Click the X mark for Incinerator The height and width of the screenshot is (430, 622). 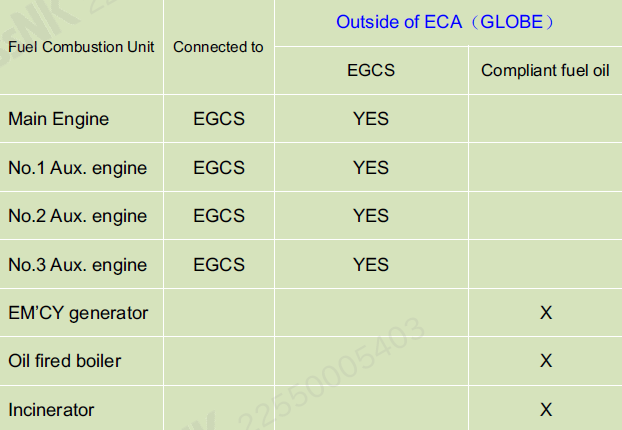(546, 410)
